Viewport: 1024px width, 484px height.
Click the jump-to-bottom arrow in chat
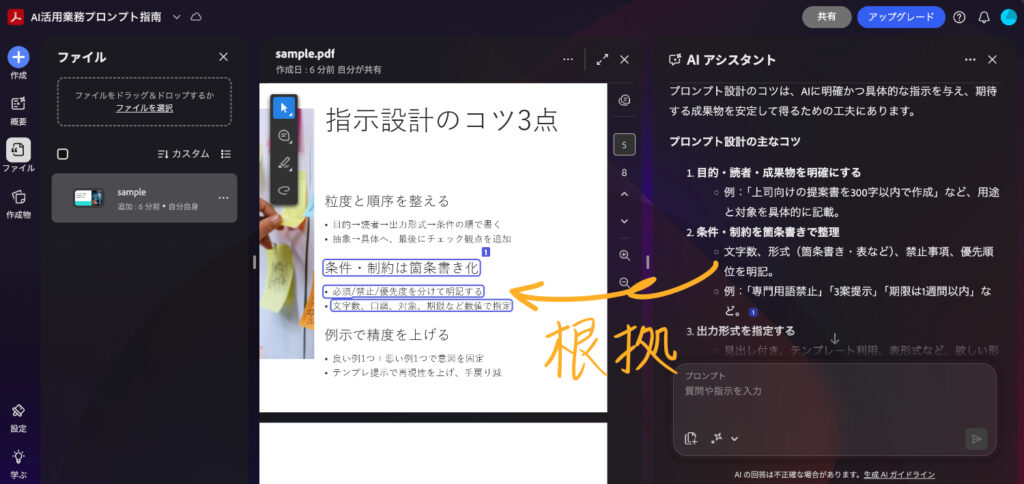click(x=834, y=338)
